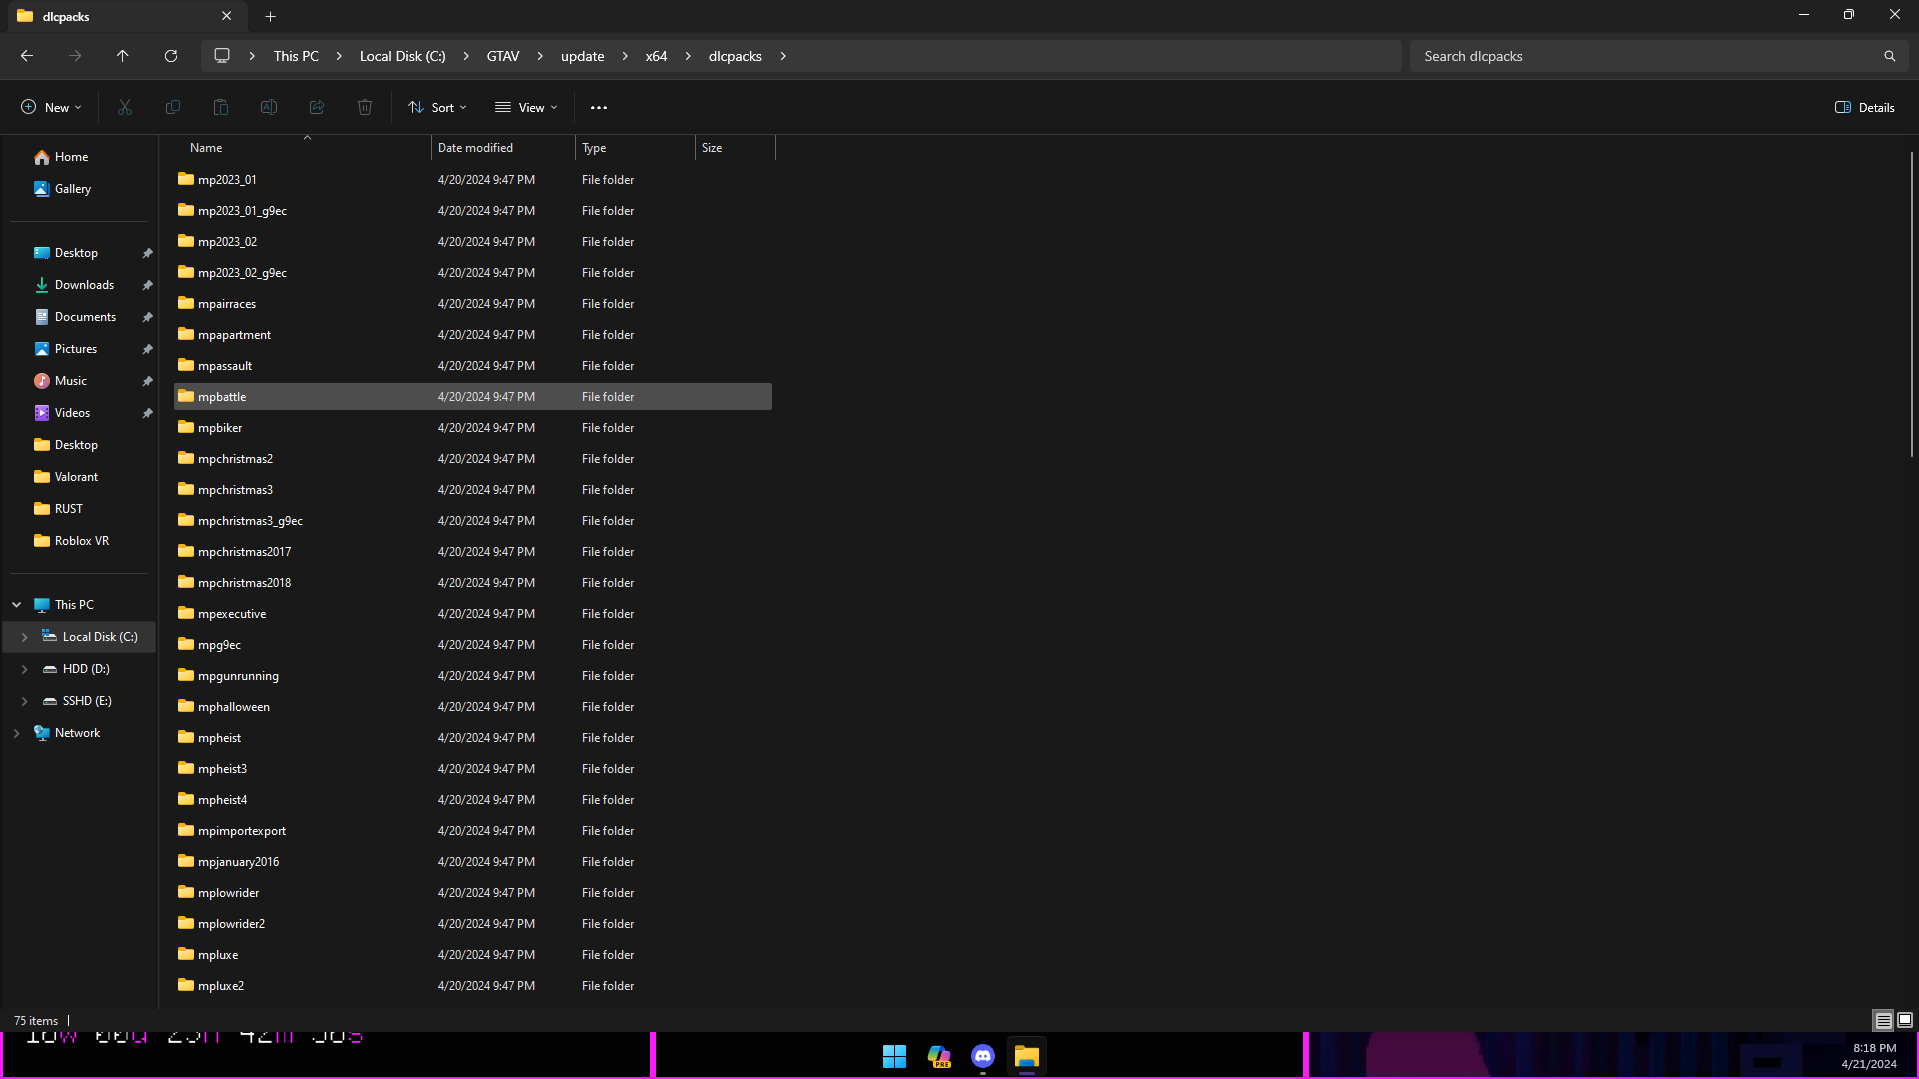Screen dimensions: 1919x1079
Task: Click the search magnifier icon
Action: point(1889,56)
